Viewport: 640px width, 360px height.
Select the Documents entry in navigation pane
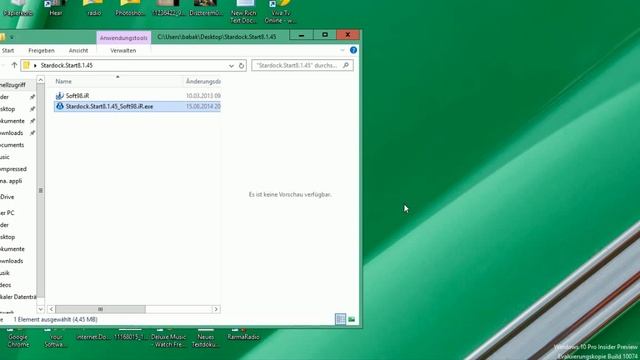pos(12,145)
